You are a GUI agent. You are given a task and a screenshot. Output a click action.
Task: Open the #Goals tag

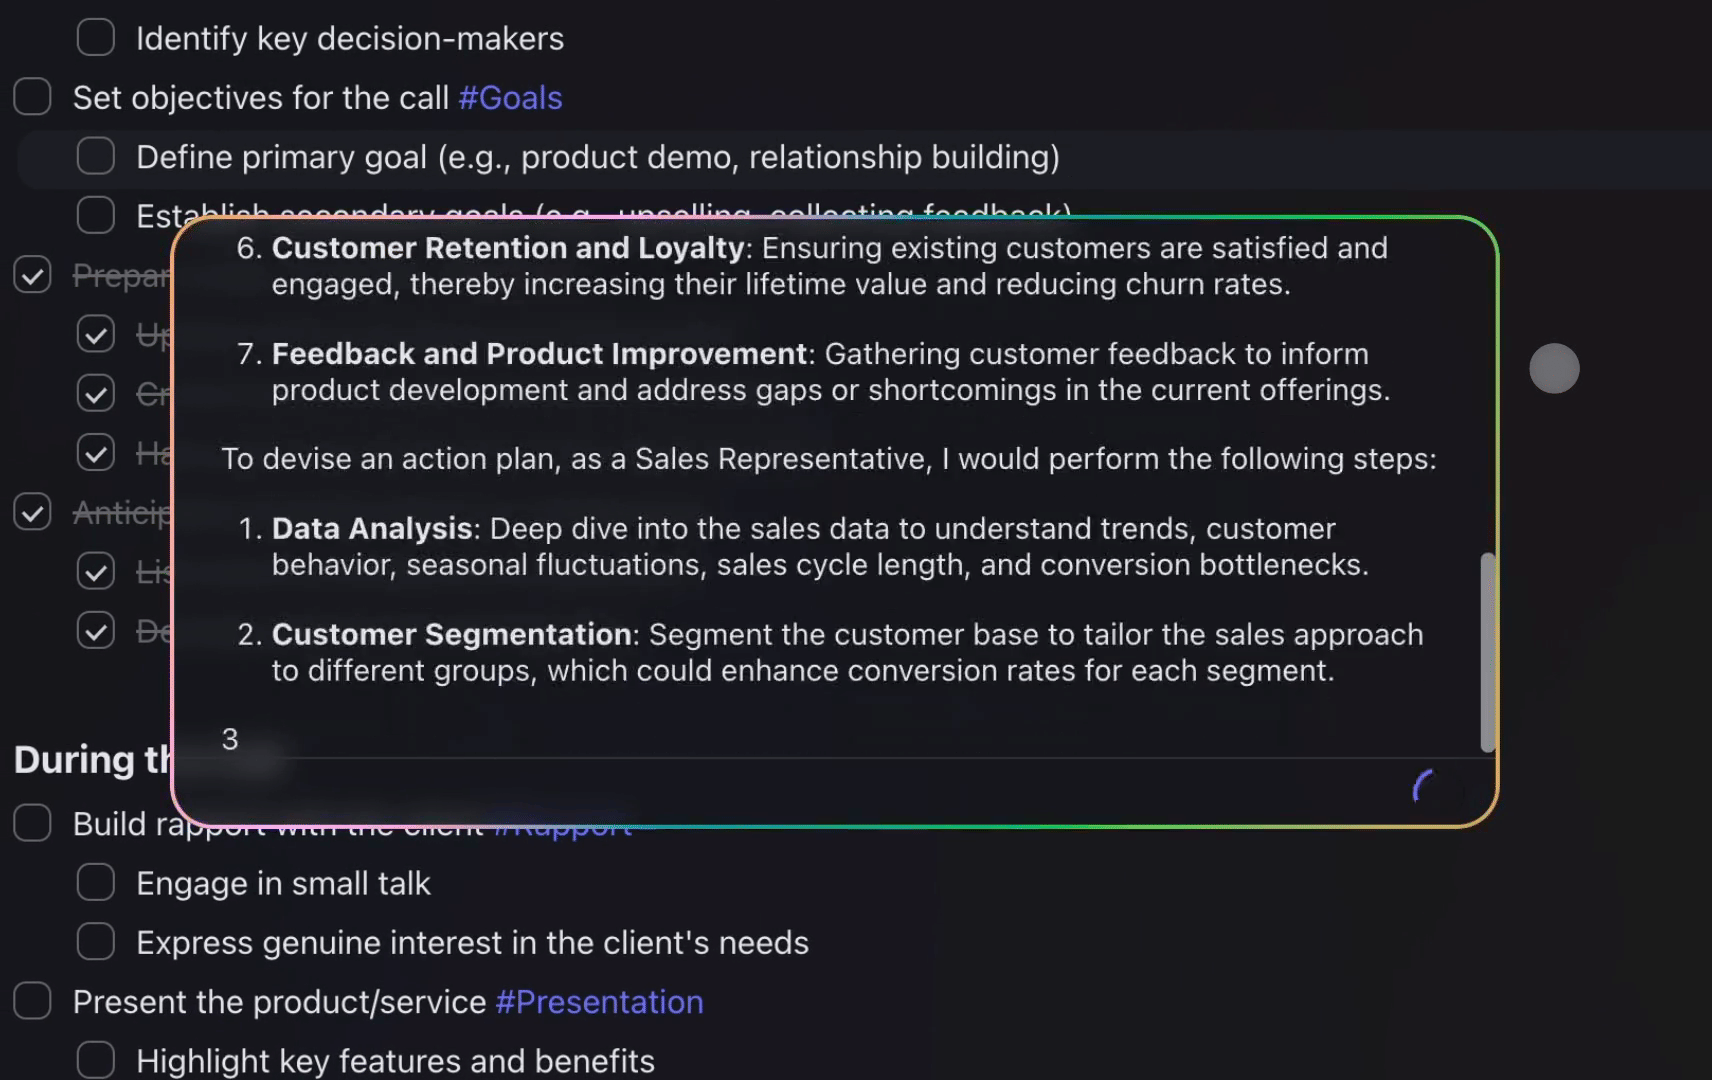[x=510, y=98]
